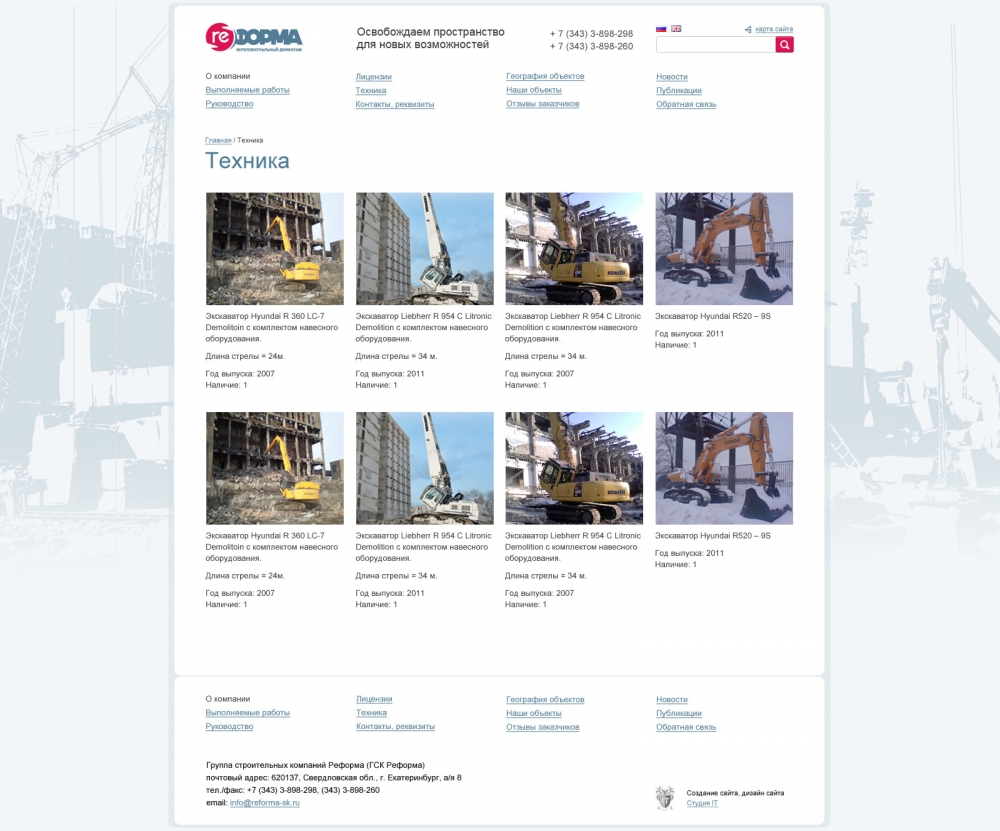Open Обратная связь in top menu
This screenshot has height=831, width=1000.
(x=686, y=104)
